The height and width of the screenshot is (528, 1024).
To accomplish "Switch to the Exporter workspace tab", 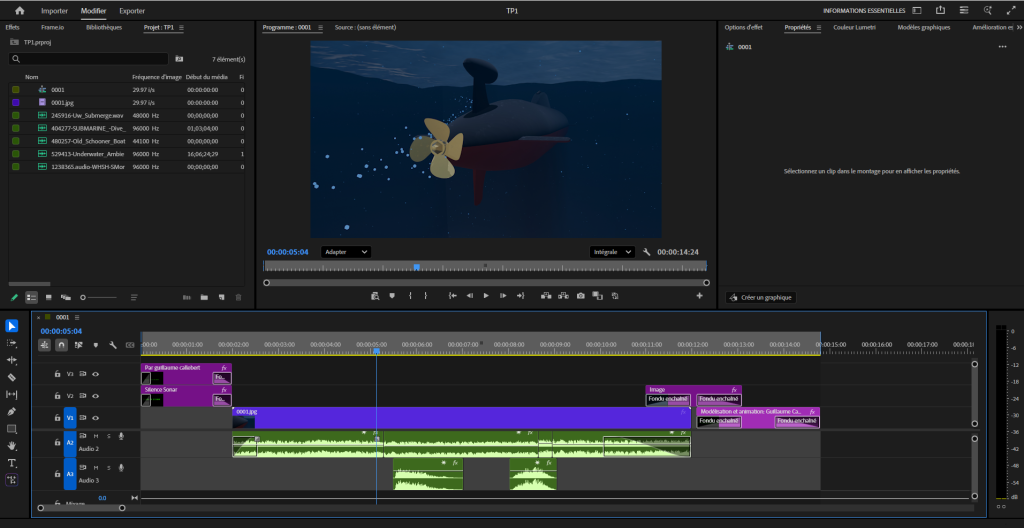I will click(132, 10).
